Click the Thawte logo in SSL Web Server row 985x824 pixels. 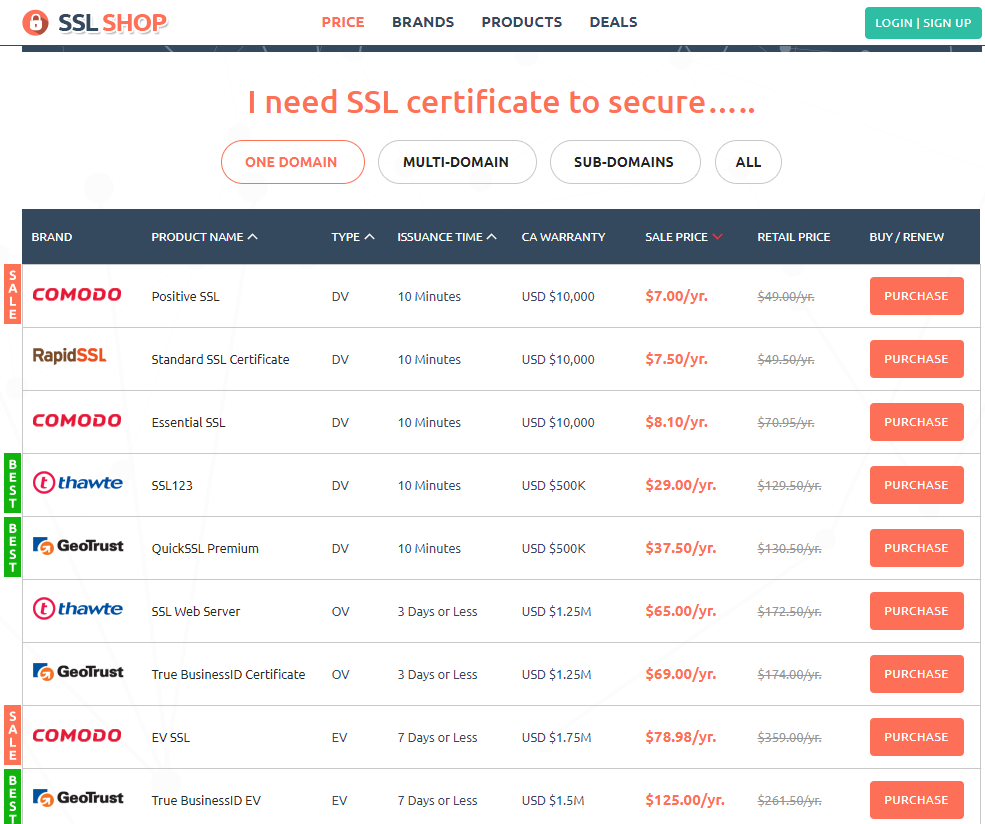(x=77, y=609)
